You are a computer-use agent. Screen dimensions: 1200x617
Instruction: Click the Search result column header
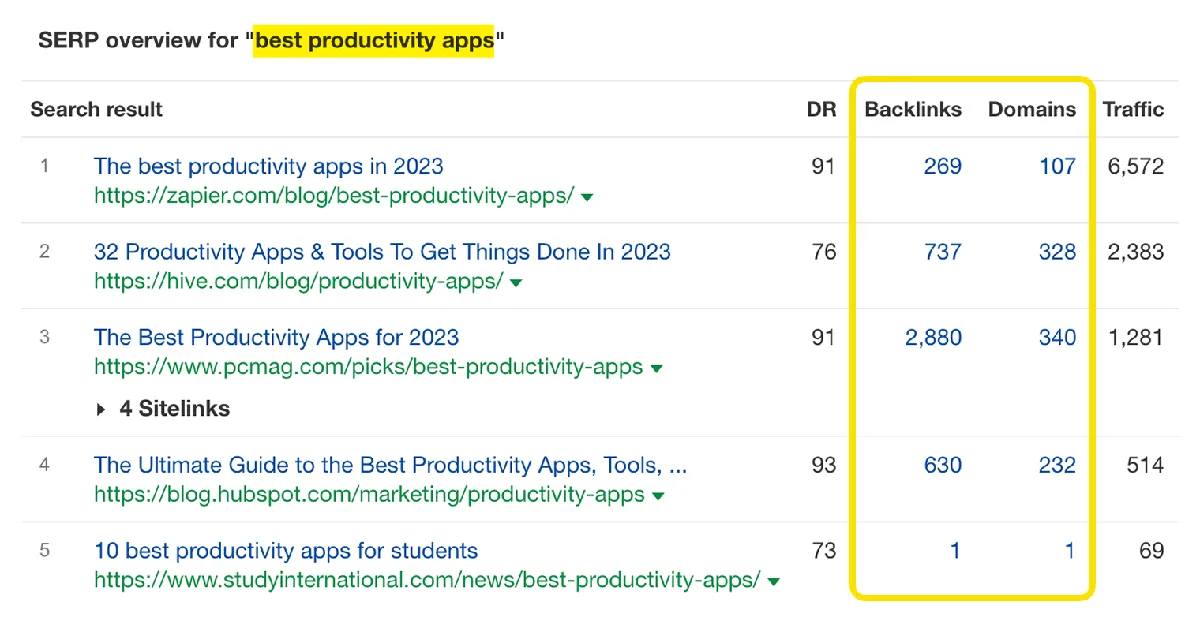point(97,109)
